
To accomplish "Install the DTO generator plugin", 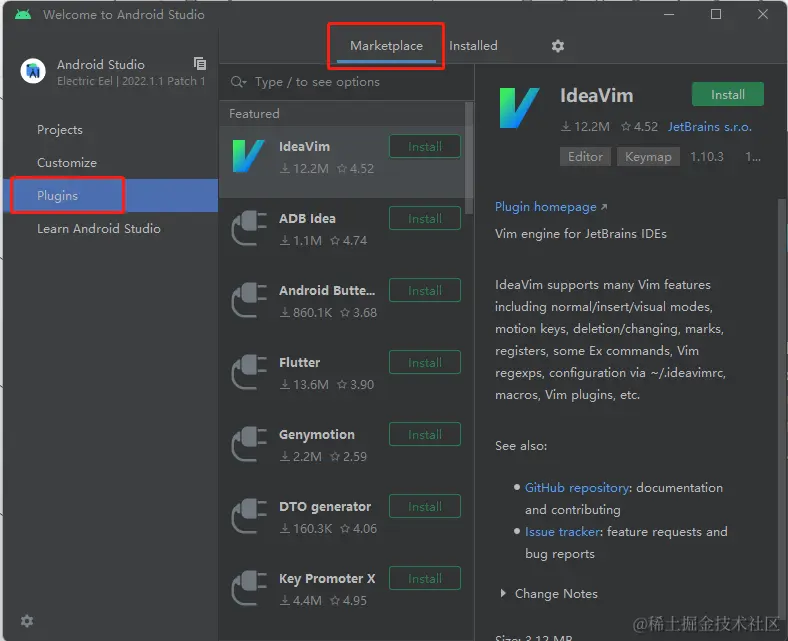I will pyautogui.click(x=425, y=506).
